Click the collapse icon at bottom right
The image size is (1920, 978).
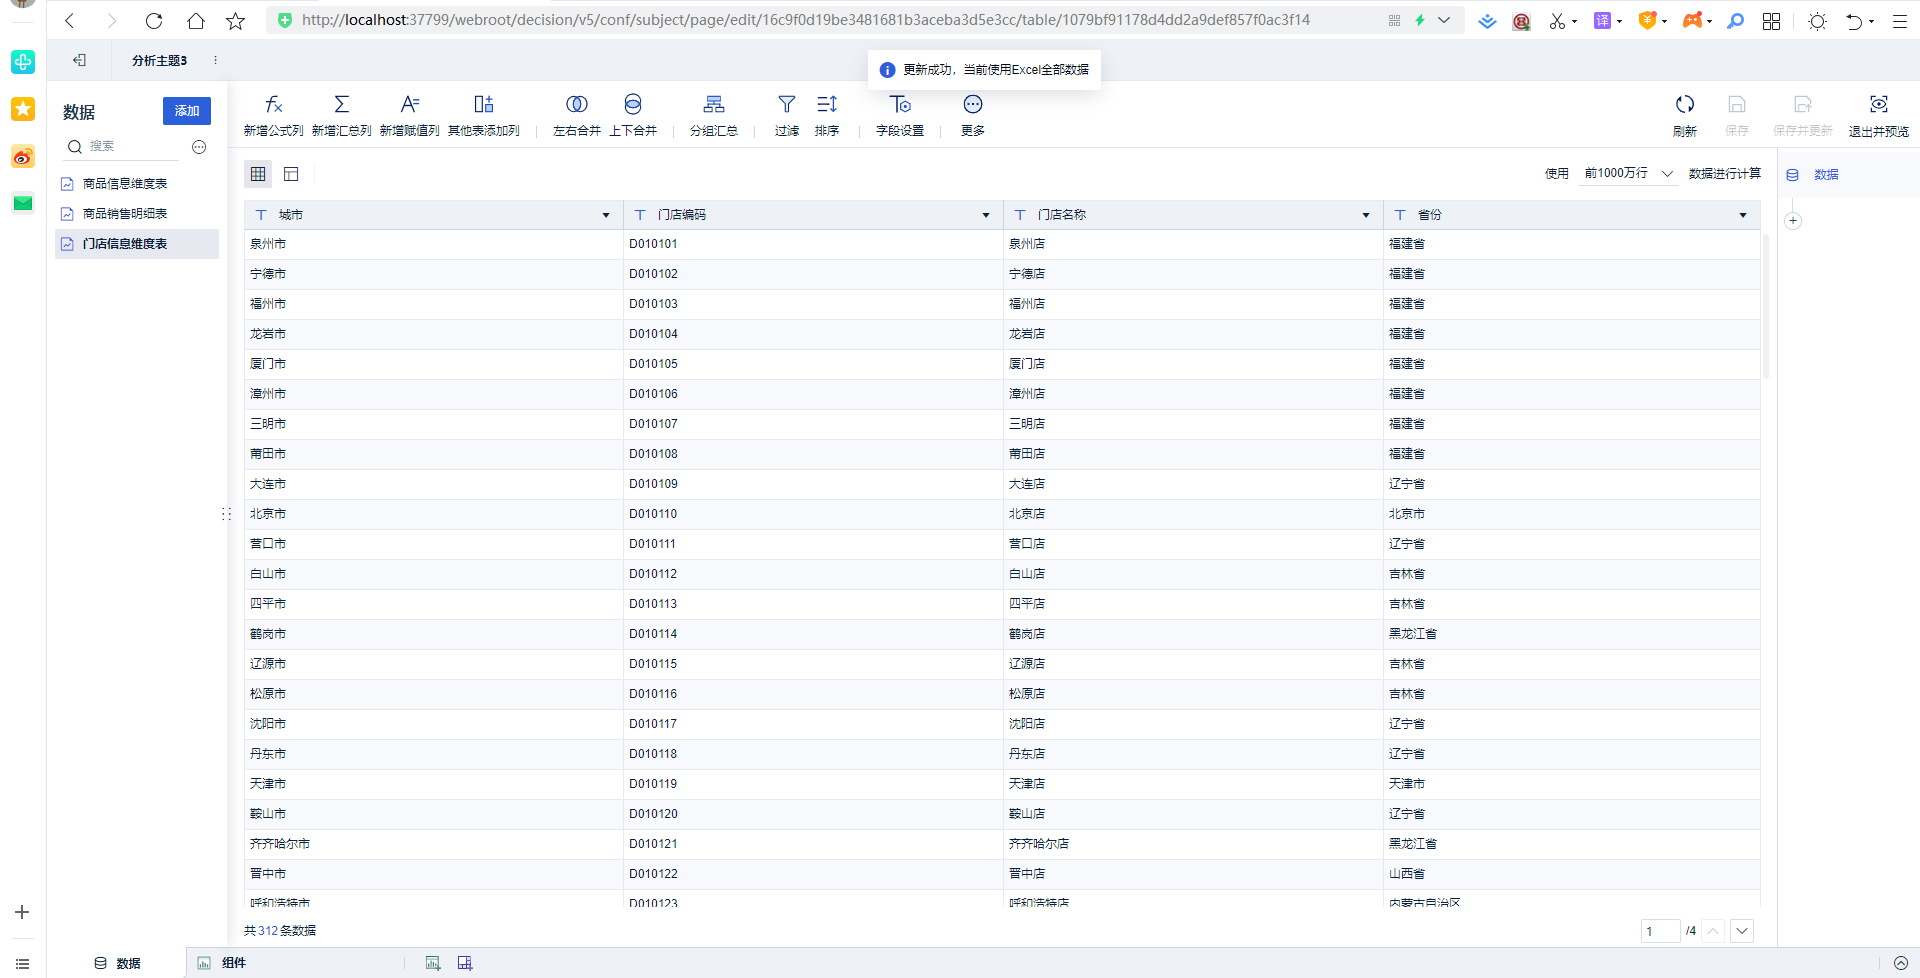[1901, 963]
